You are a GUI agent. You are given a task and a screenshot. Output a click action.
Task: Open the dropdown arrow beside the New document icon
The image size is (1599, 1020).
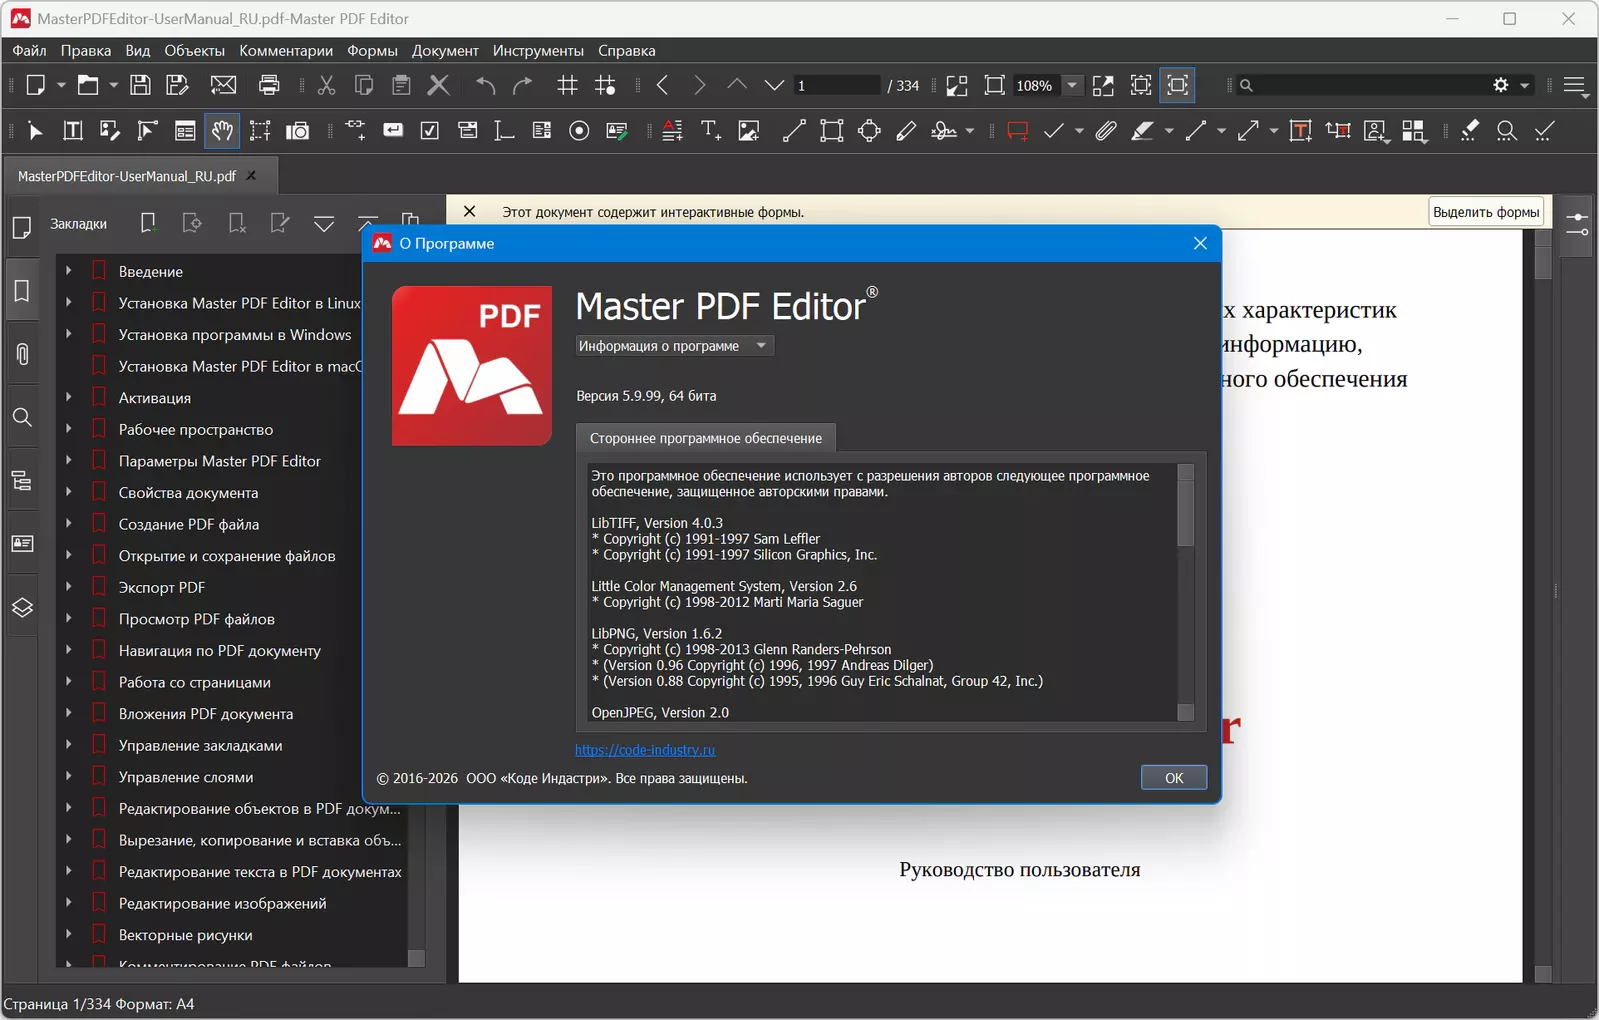tap(61, 85)
